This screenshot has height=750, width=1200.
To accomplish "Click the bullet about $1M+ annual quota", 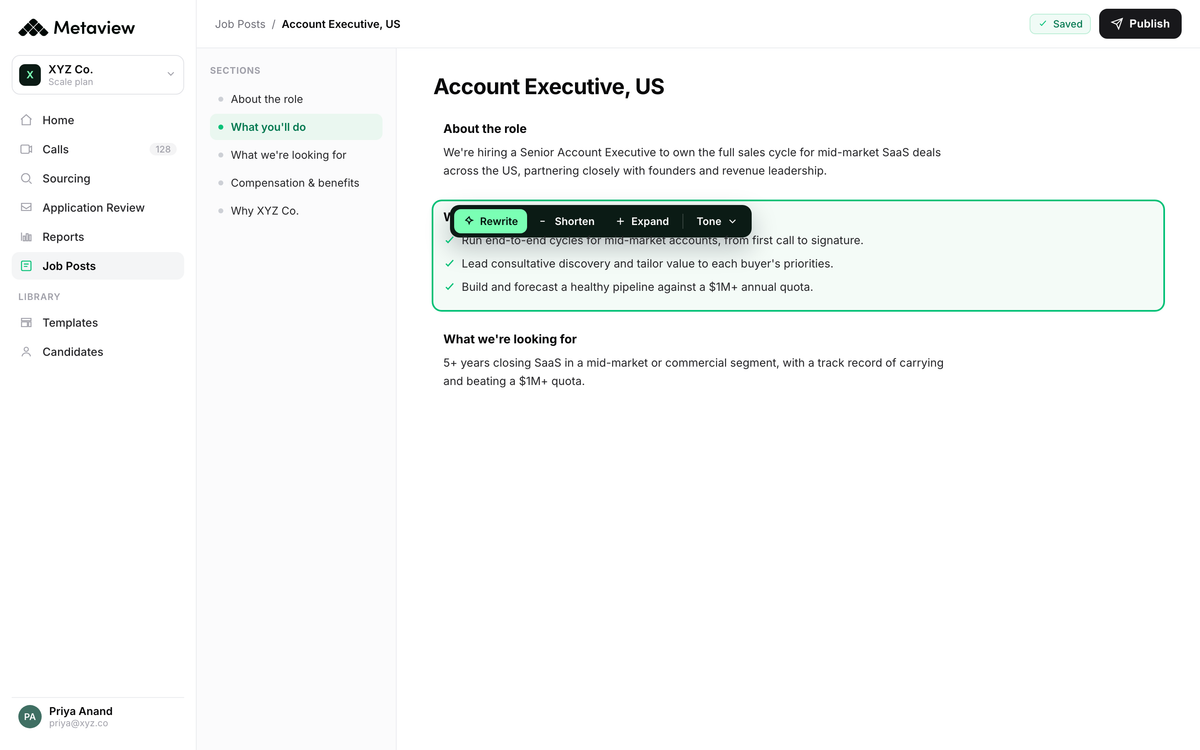I will [x=637, y=287].
